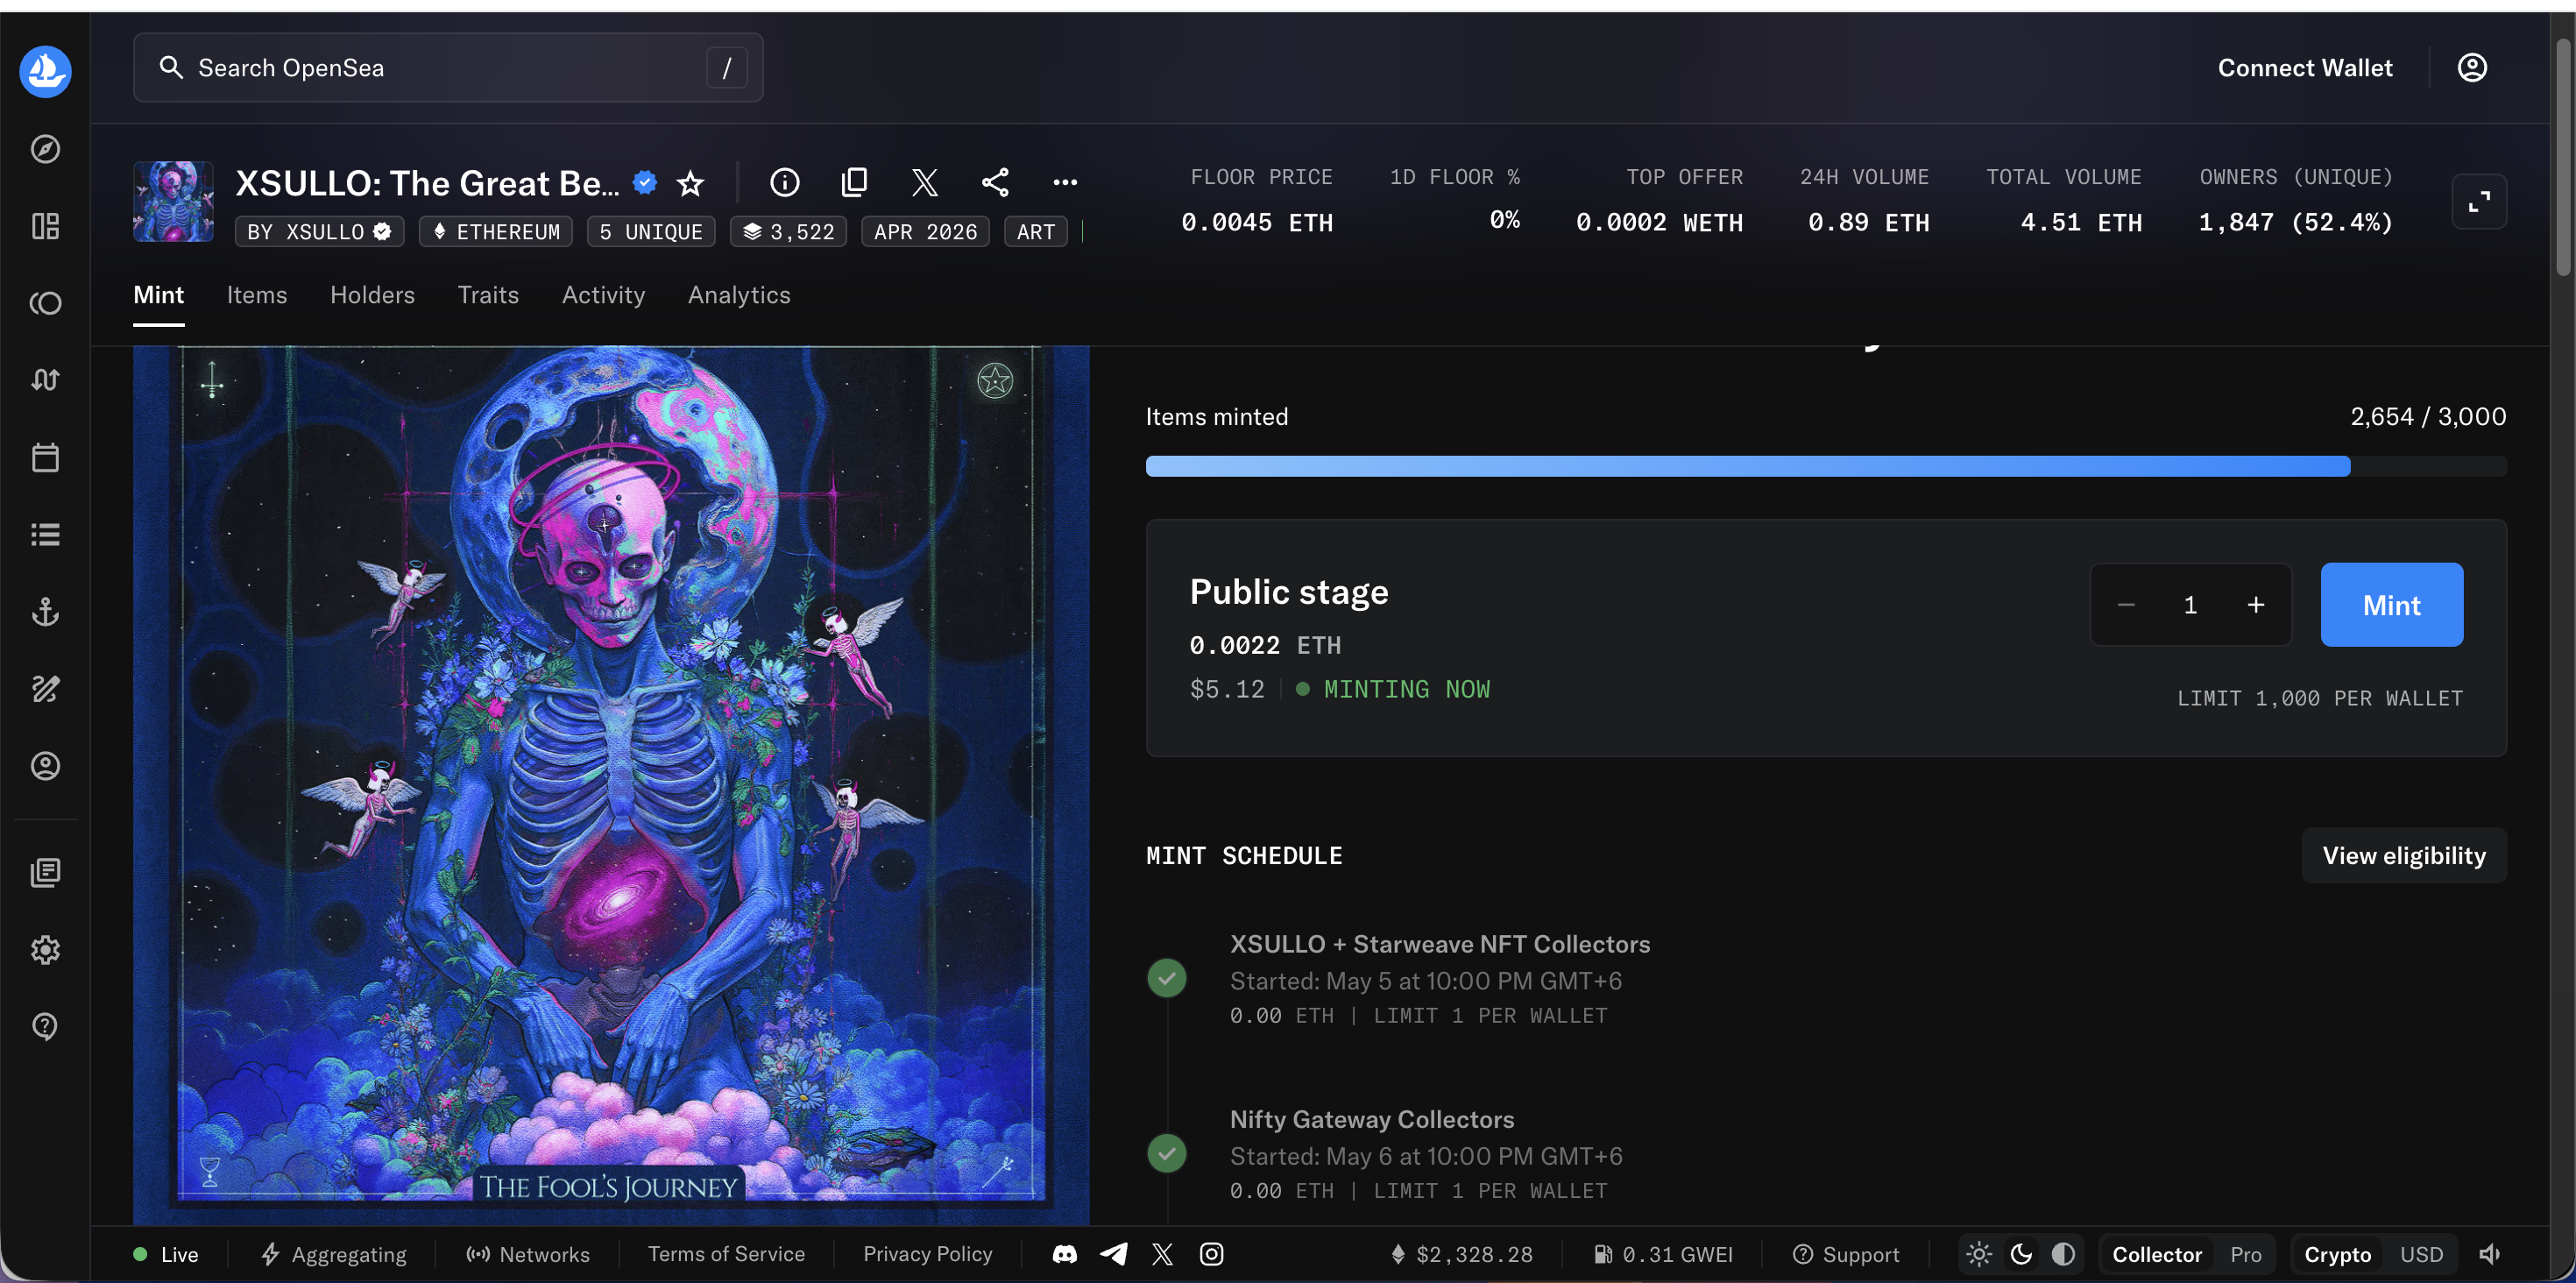Click the Networks status item
Screen dimensions: 2576x1283
click(x=528, y=1254)
